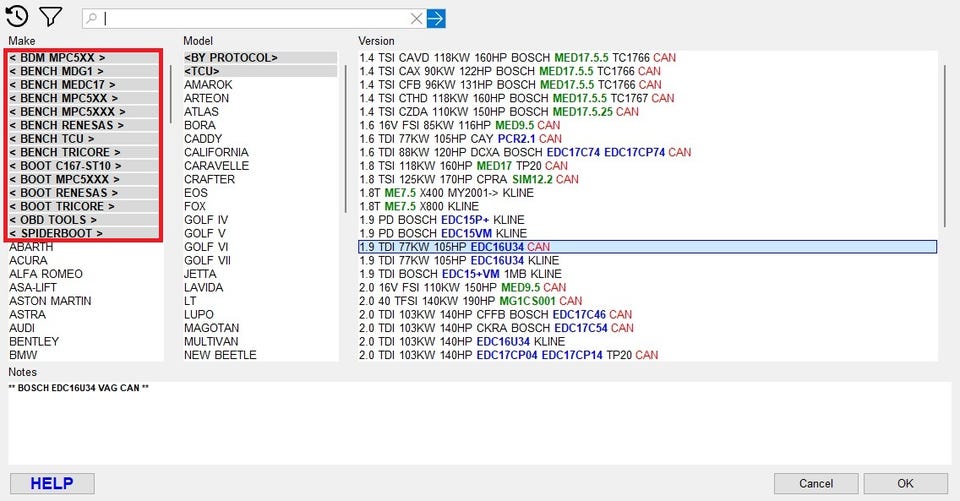
Task: Select NEW BEETLE model
Action: coord(220,355)
